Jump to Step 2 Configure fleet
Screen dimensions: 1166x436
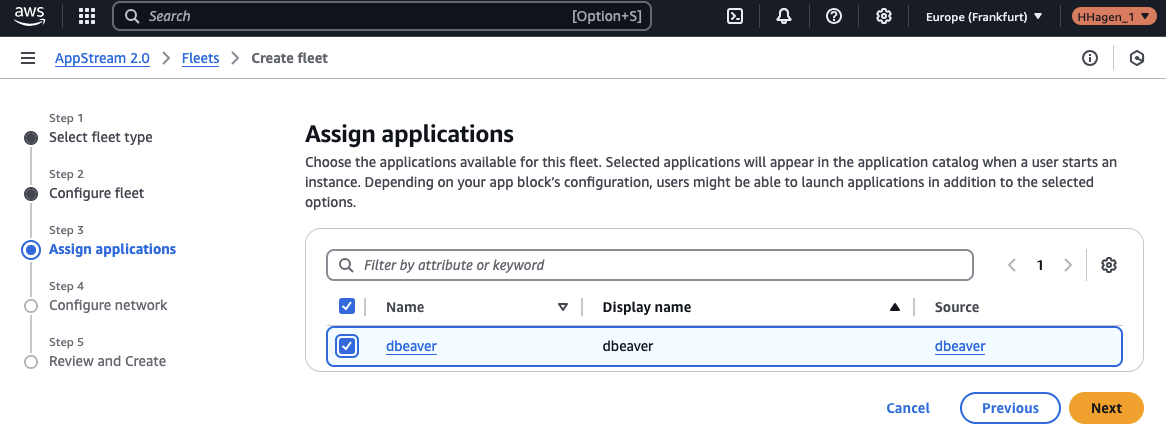(x=97, y=193)
